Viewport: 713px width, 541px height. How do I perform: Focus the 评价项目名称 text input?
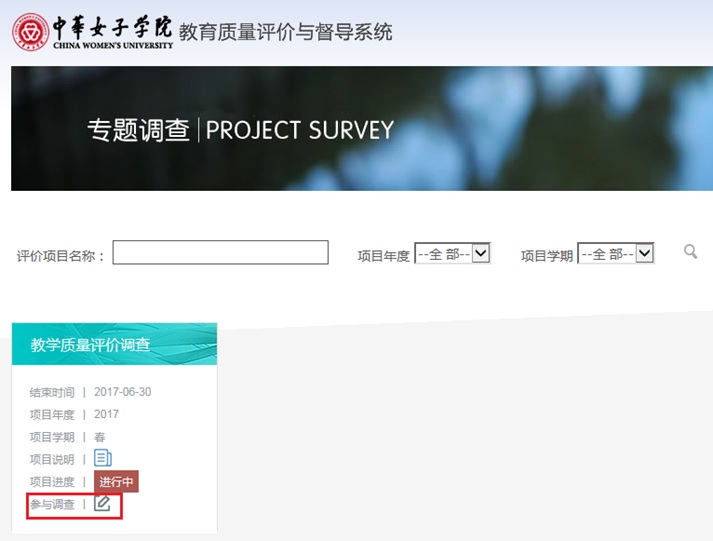(x=220, y=253)
